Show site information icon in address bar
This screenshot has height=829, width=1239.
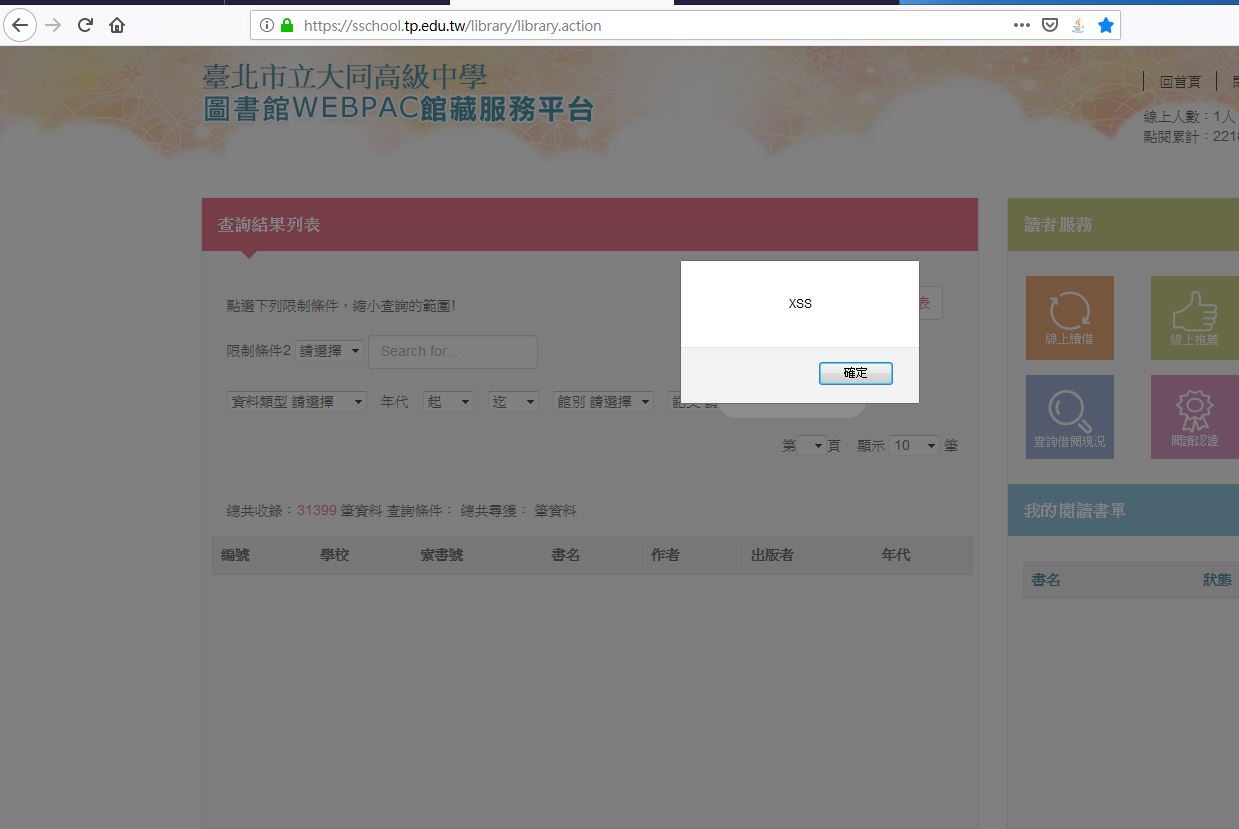[x=267, y=26]
